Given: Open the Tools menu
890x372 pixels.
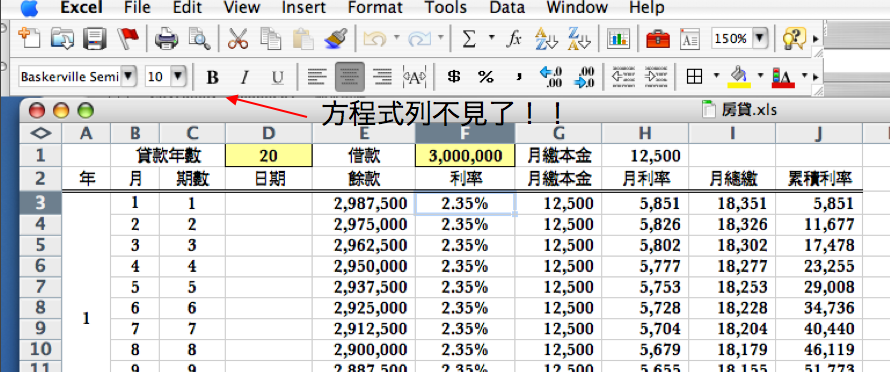Looking at the screenshot, I should point(446,8).
